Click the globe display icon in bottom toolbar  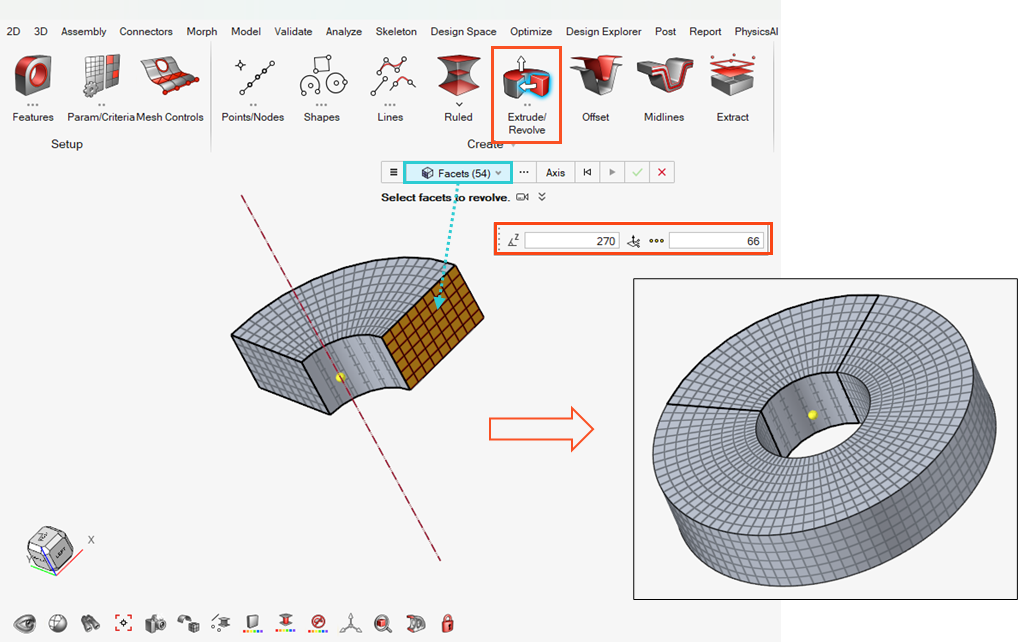[x=58, y=624]
